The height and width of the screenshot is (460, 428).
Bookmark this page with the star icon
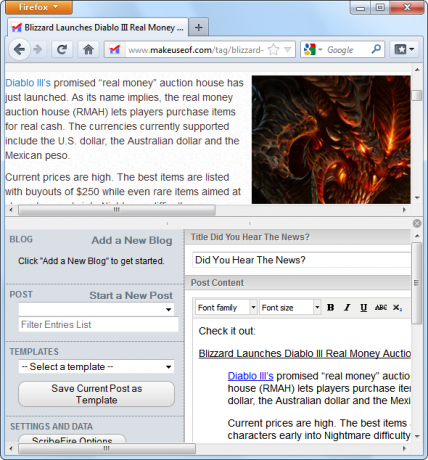[273, 50]
